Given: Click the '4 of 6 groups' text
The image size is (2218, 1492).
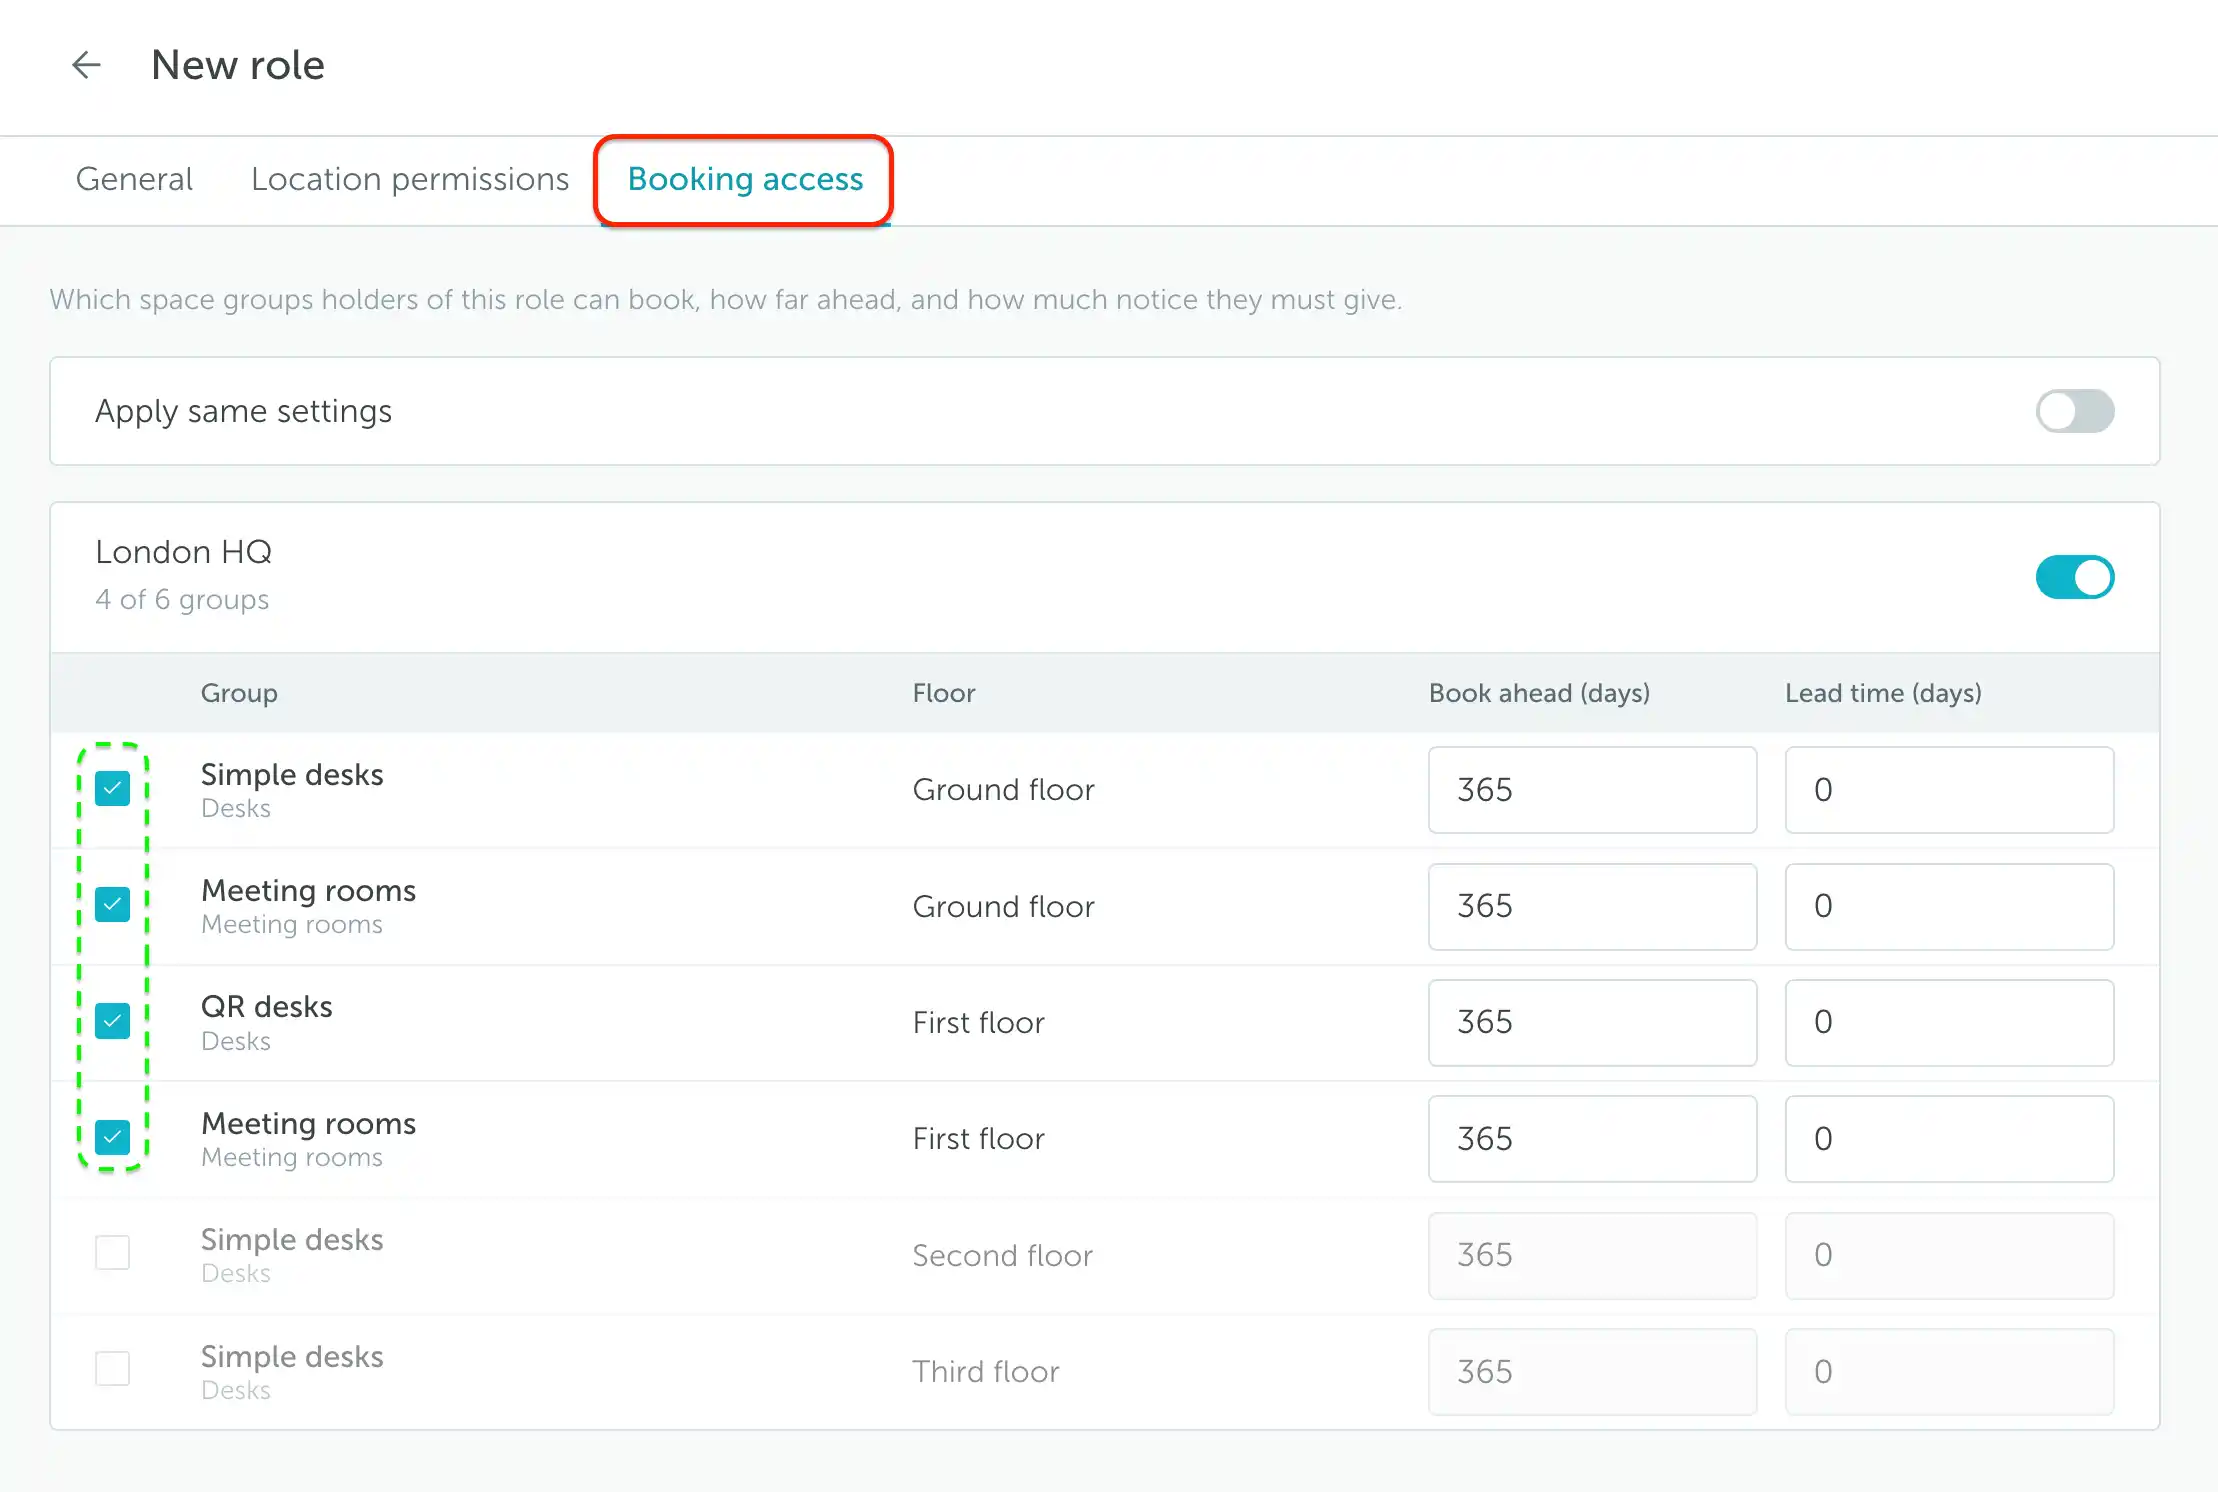Looking at the screenshot, I should tap(182, 600).
